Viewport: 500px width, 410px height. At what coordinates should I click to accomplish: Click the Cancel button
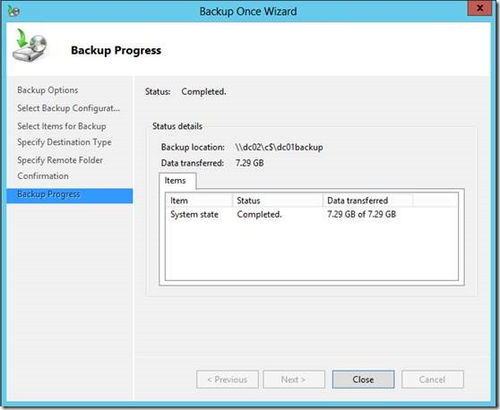432,379
